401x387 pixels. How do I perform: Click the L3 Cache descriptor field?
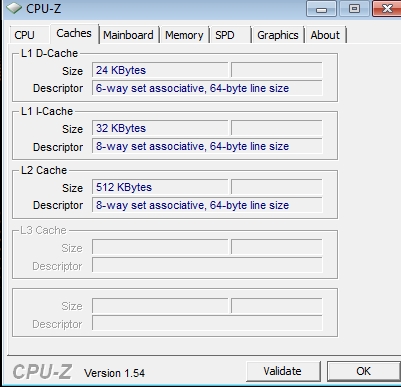point(207,265)
